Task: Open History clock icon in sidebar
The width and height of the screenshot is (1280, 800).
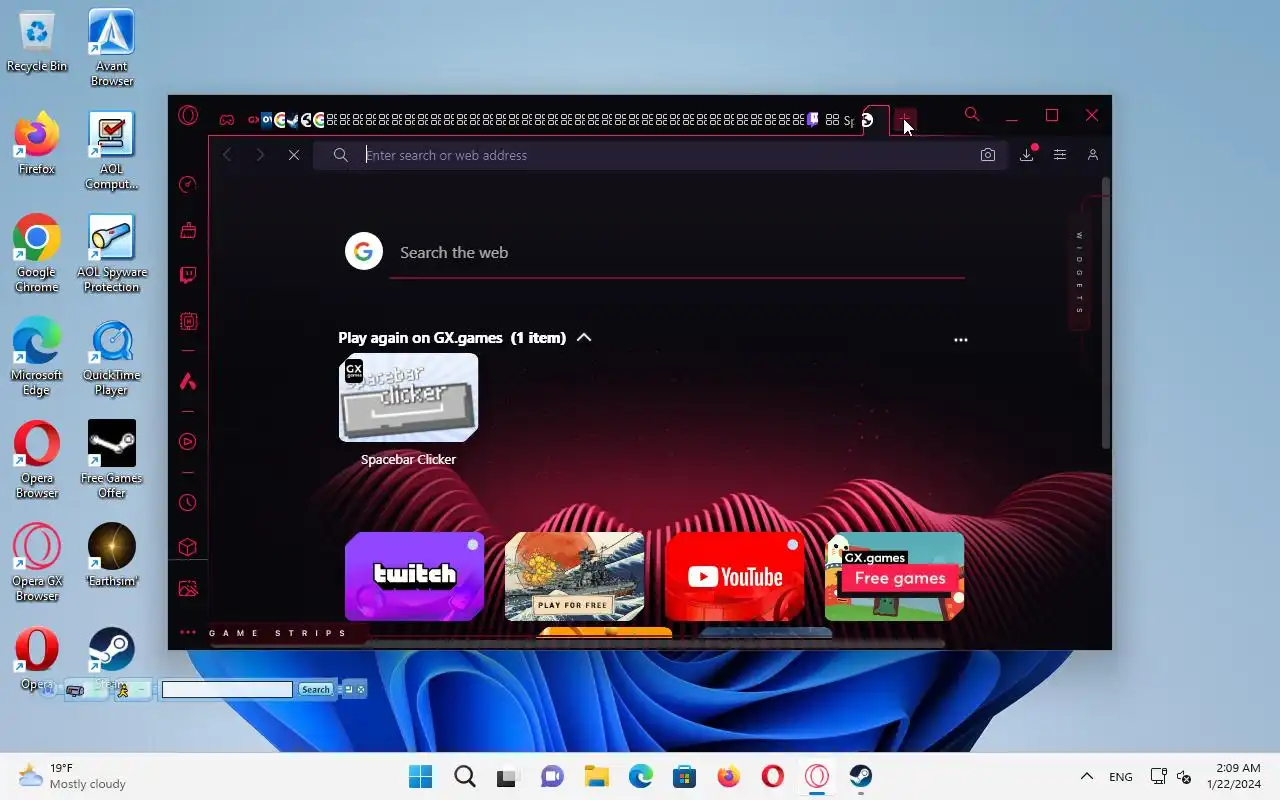Action: (x=188, y=502)
